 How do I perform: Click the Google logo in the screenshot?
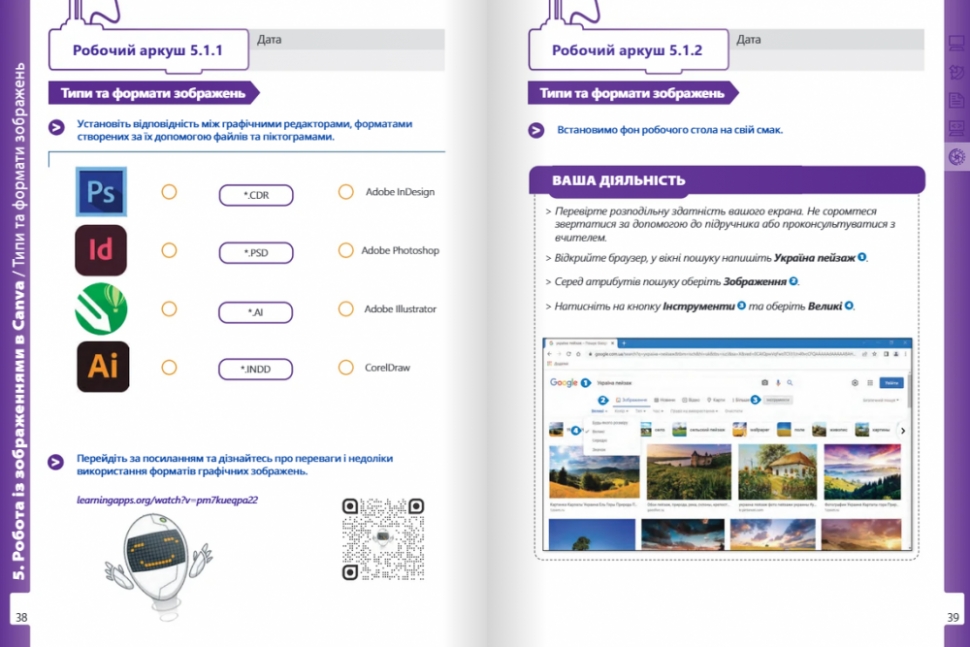(x=564, y=383)
